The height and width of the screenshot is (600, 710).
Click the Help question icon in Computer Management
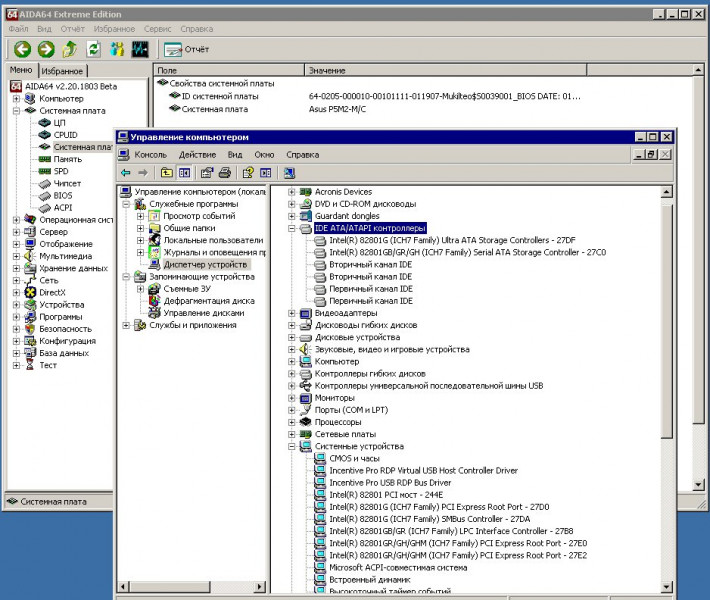click(248, 173)
